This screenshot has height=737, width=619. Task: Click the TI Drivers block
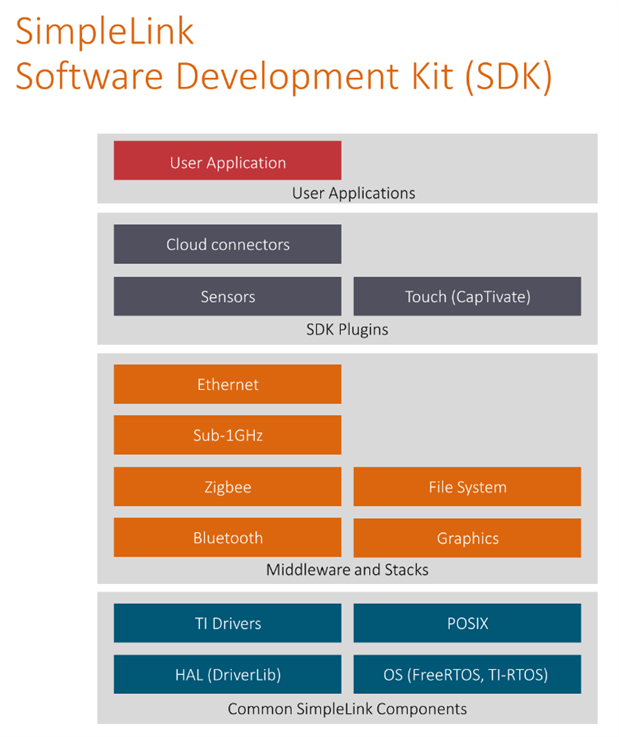227,623
